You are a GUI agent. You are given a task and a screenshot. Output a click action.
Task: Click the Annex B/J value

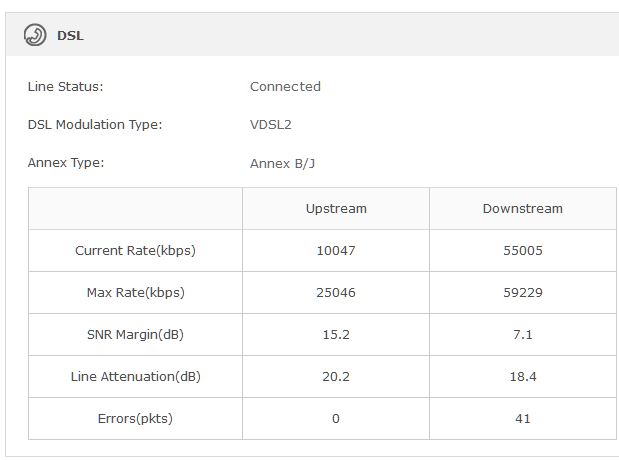[282, 163]
